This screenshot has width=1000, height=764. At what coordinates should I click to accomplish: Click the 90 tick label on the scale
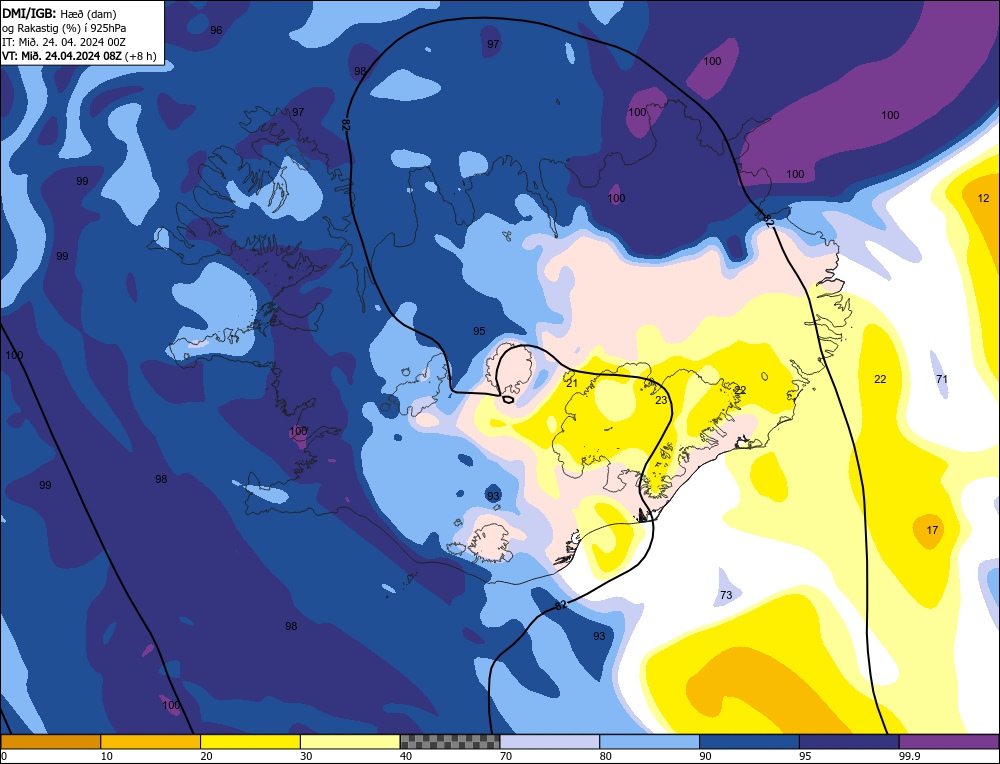pos(705,756)
